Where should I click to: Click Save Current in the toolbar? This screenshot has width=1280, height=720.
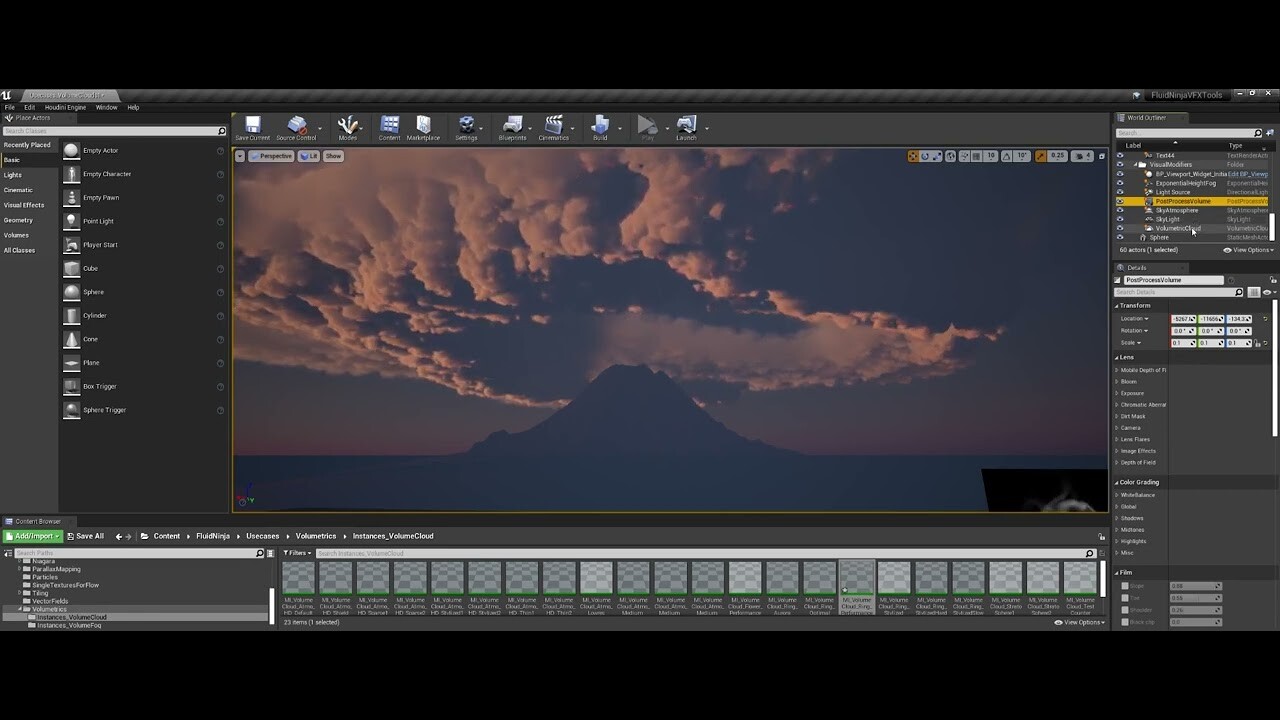point(253,125)
